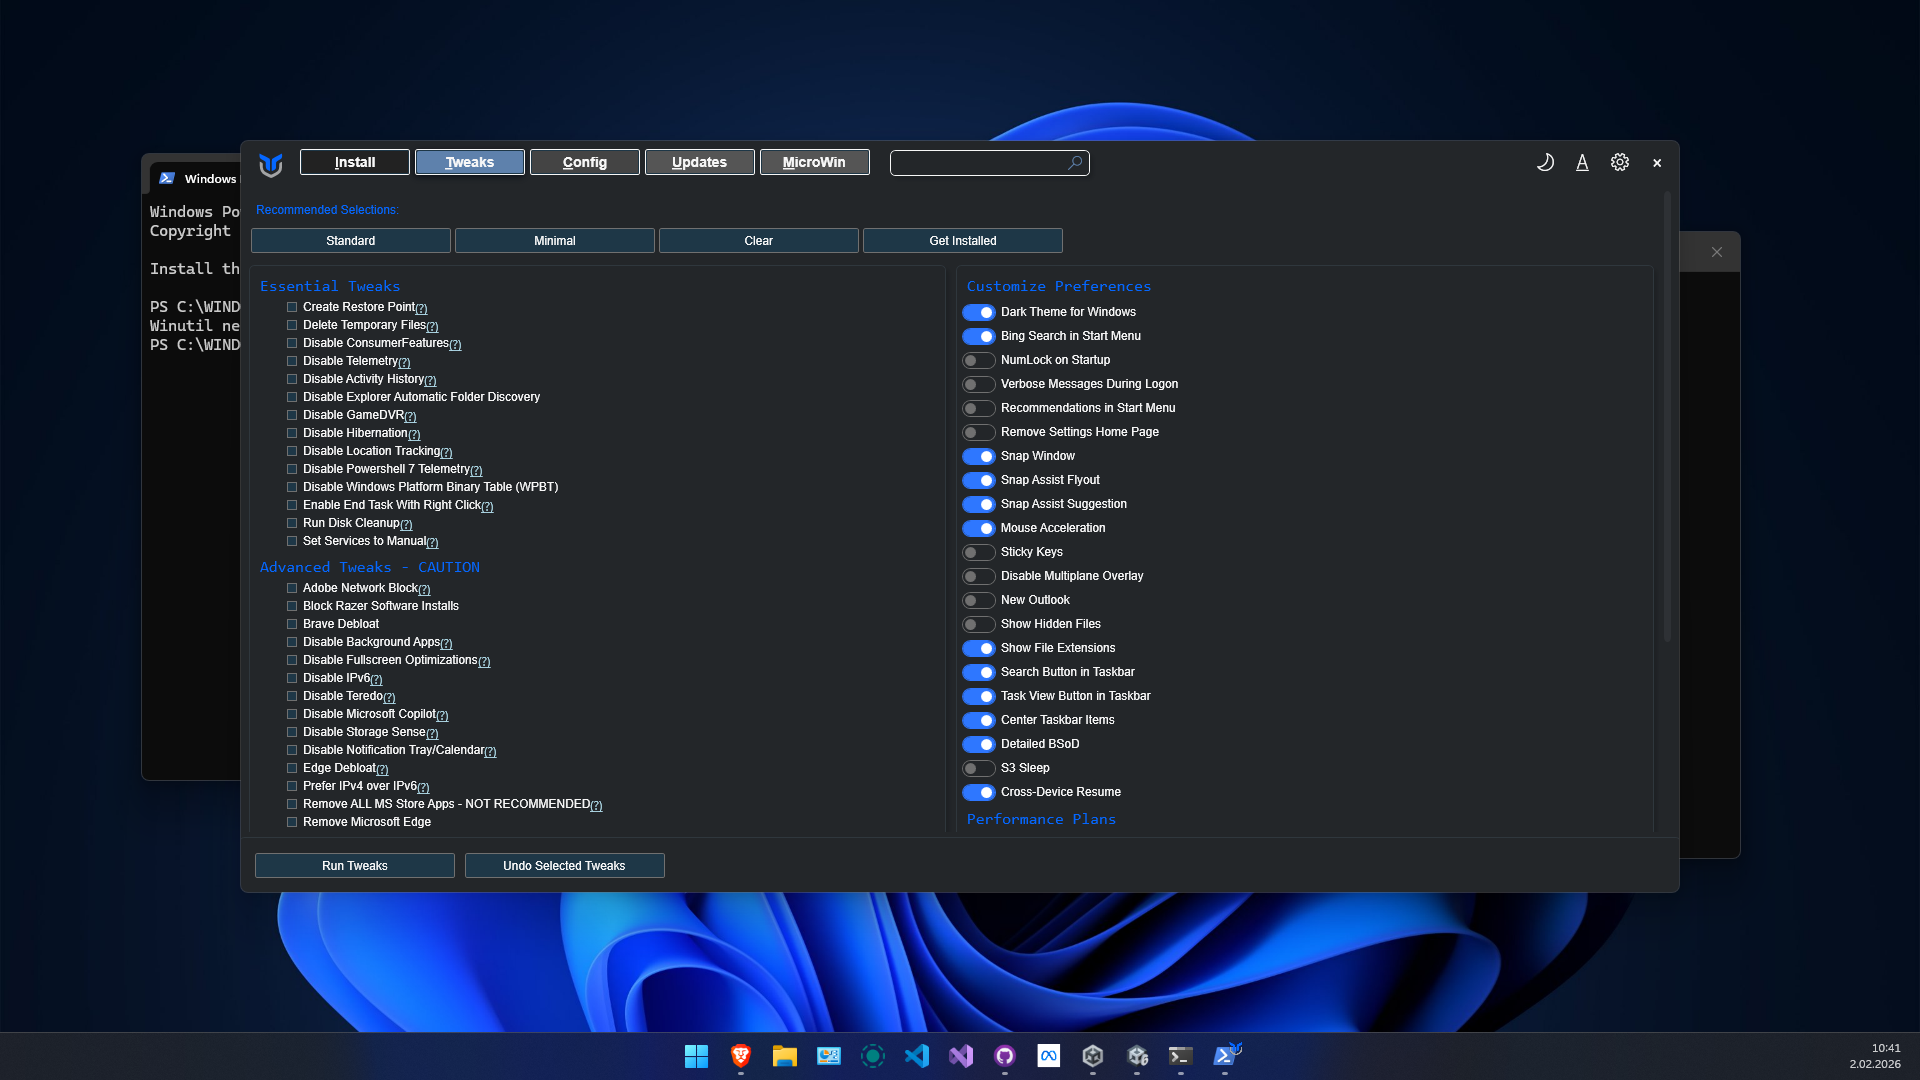Toggle Cross-Device Resume switch
Viewport: 1920px width, 1080px height.
979,793
